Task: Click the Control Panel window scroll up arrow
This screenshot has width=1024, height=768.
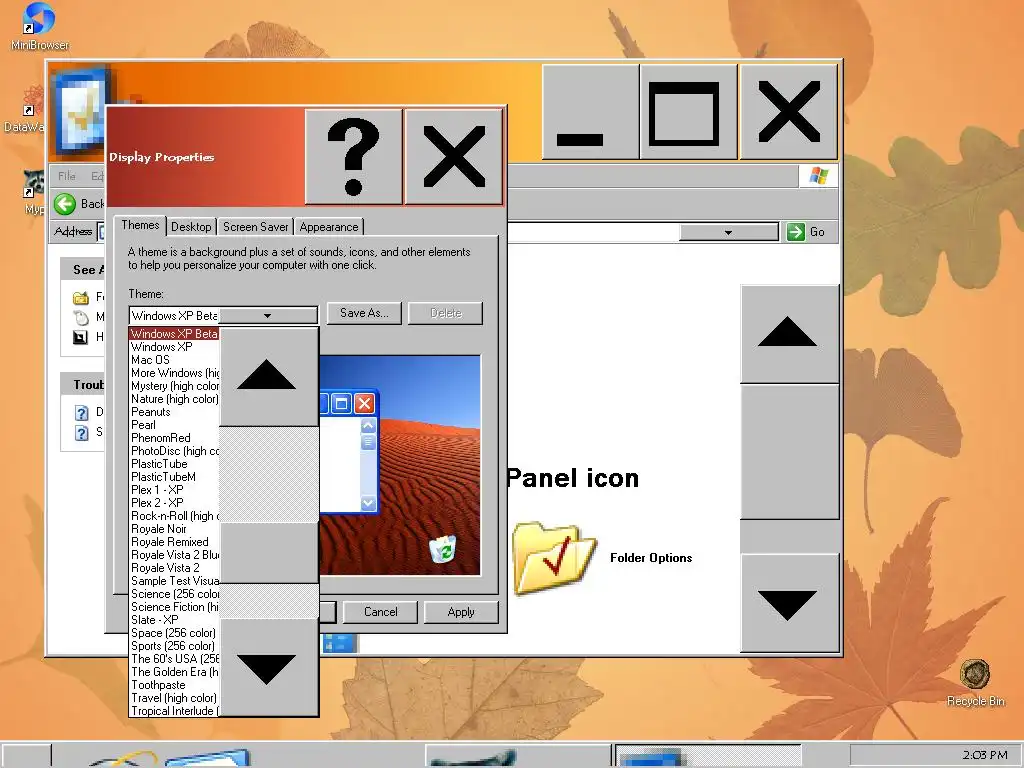Action: [x=789, y=333]
